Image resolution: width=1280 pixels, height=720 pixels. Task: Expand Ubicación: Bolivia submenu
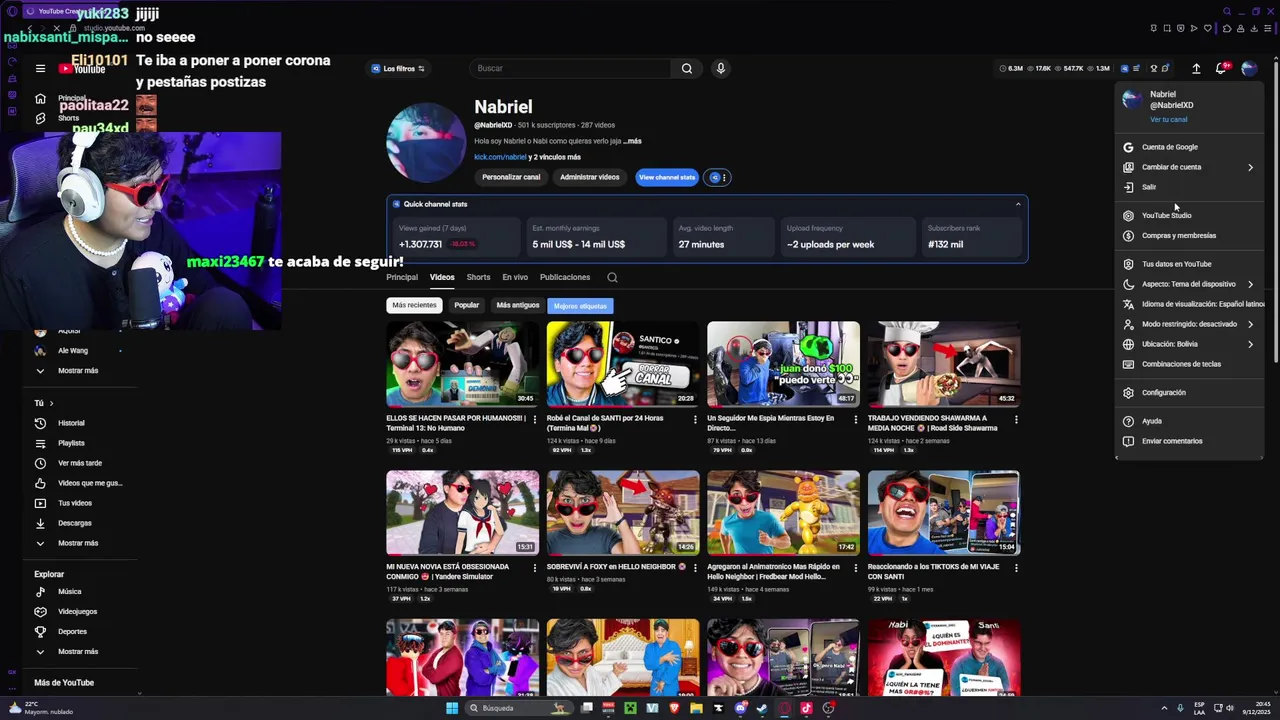1188,344
